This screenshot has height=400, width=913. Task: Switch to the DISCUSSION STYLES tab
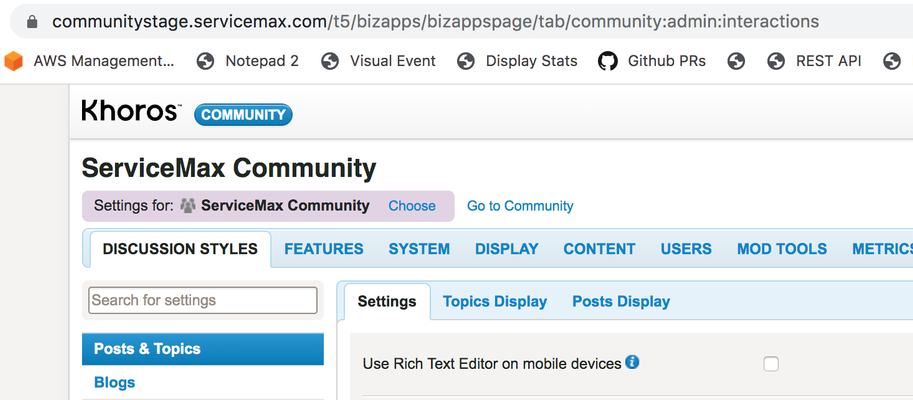(x=180, y=249)
